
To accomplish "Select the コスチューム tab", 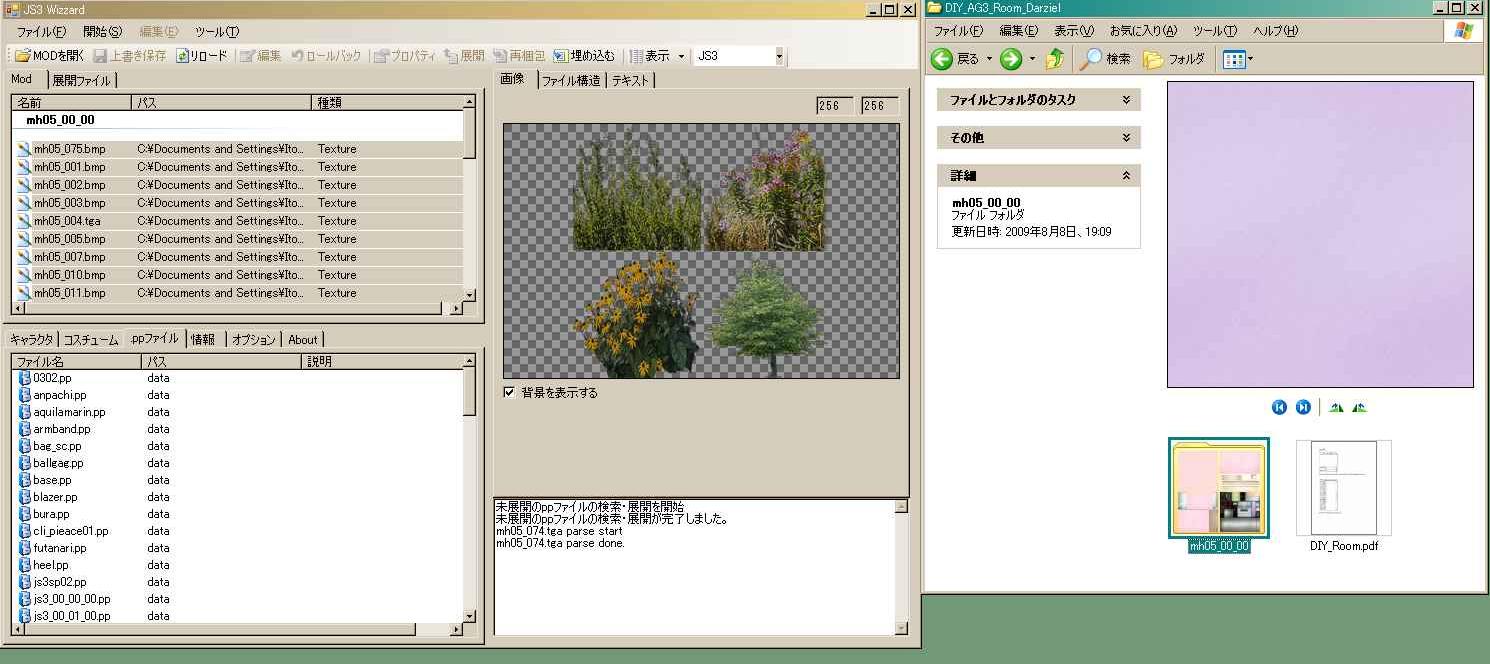I will pos(91,340).
